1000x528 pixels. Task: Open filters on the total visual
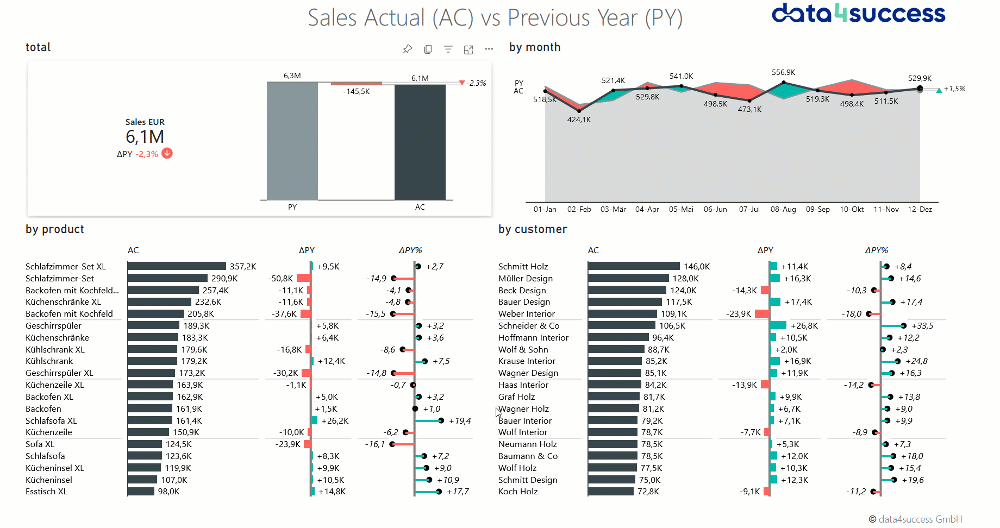point(448,49)
